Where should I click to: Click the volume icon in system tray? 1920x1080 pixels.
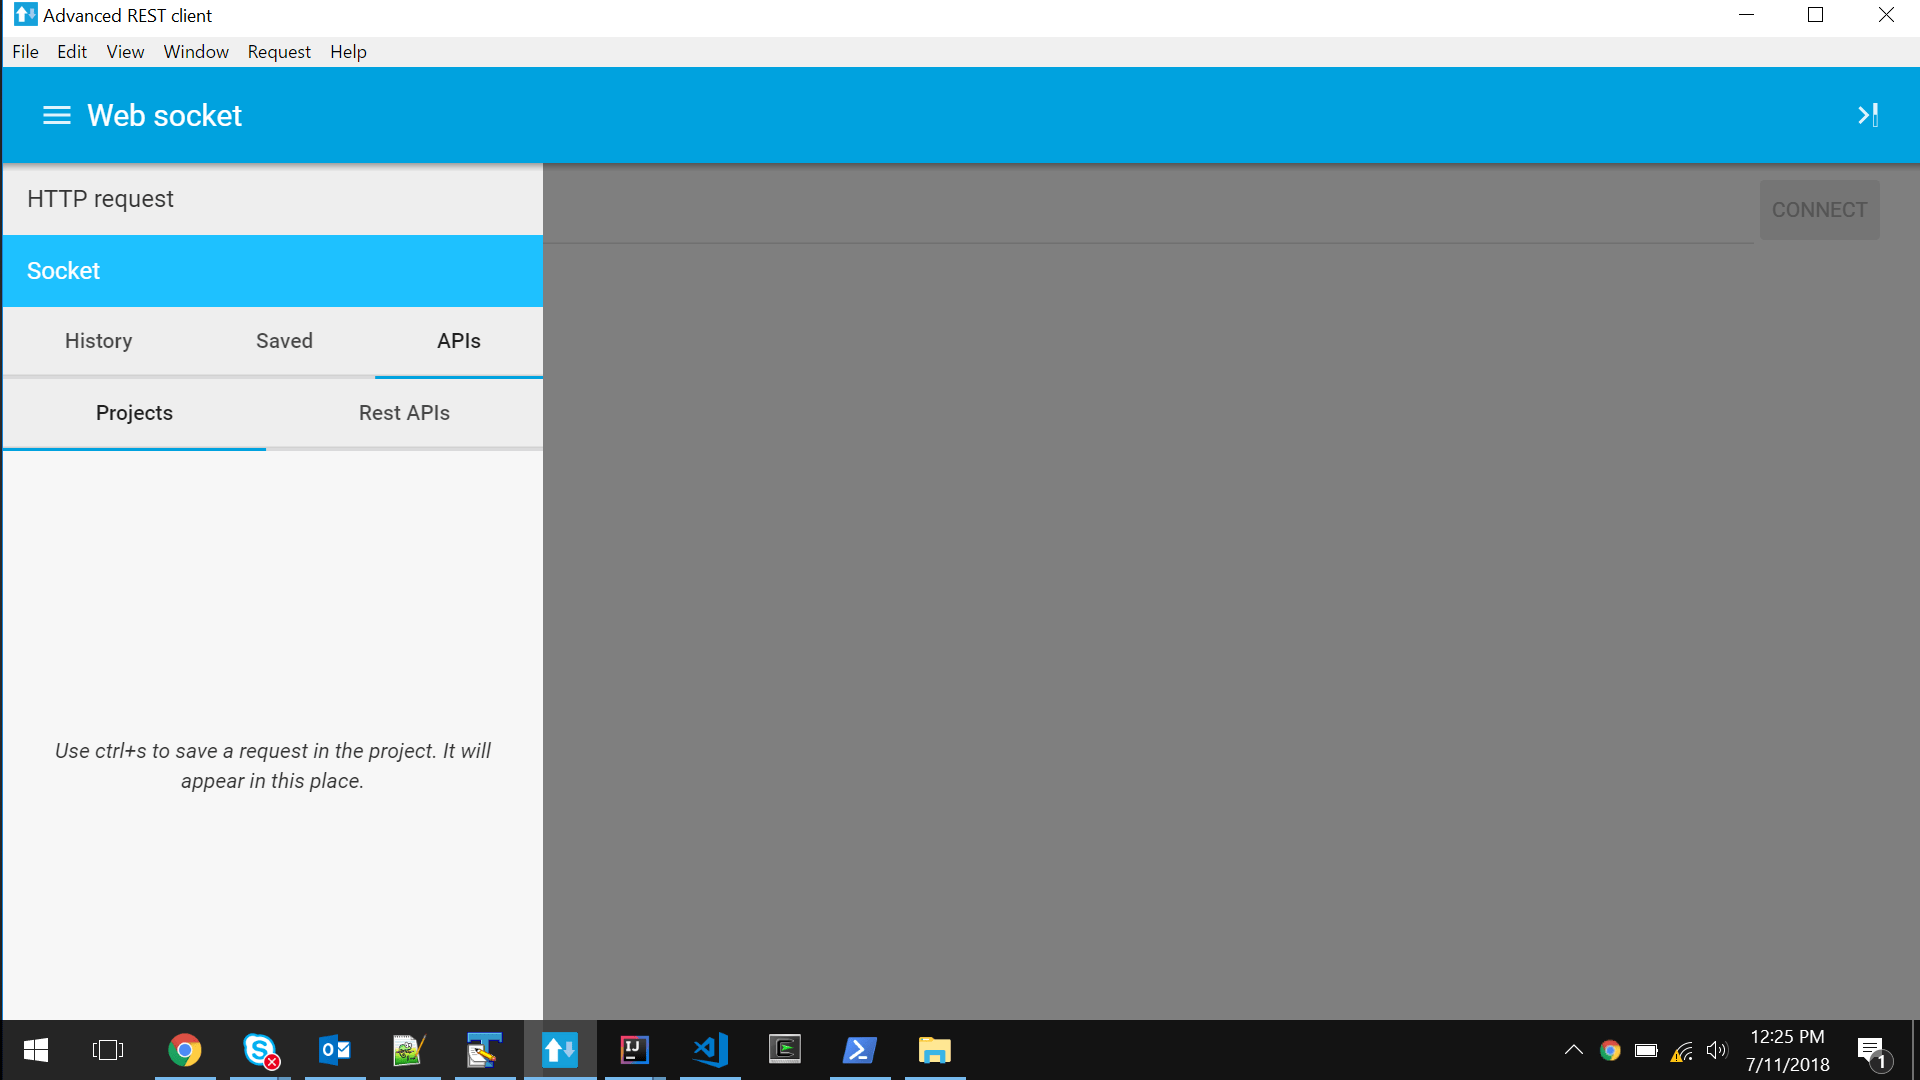tap(1717, 1050)
